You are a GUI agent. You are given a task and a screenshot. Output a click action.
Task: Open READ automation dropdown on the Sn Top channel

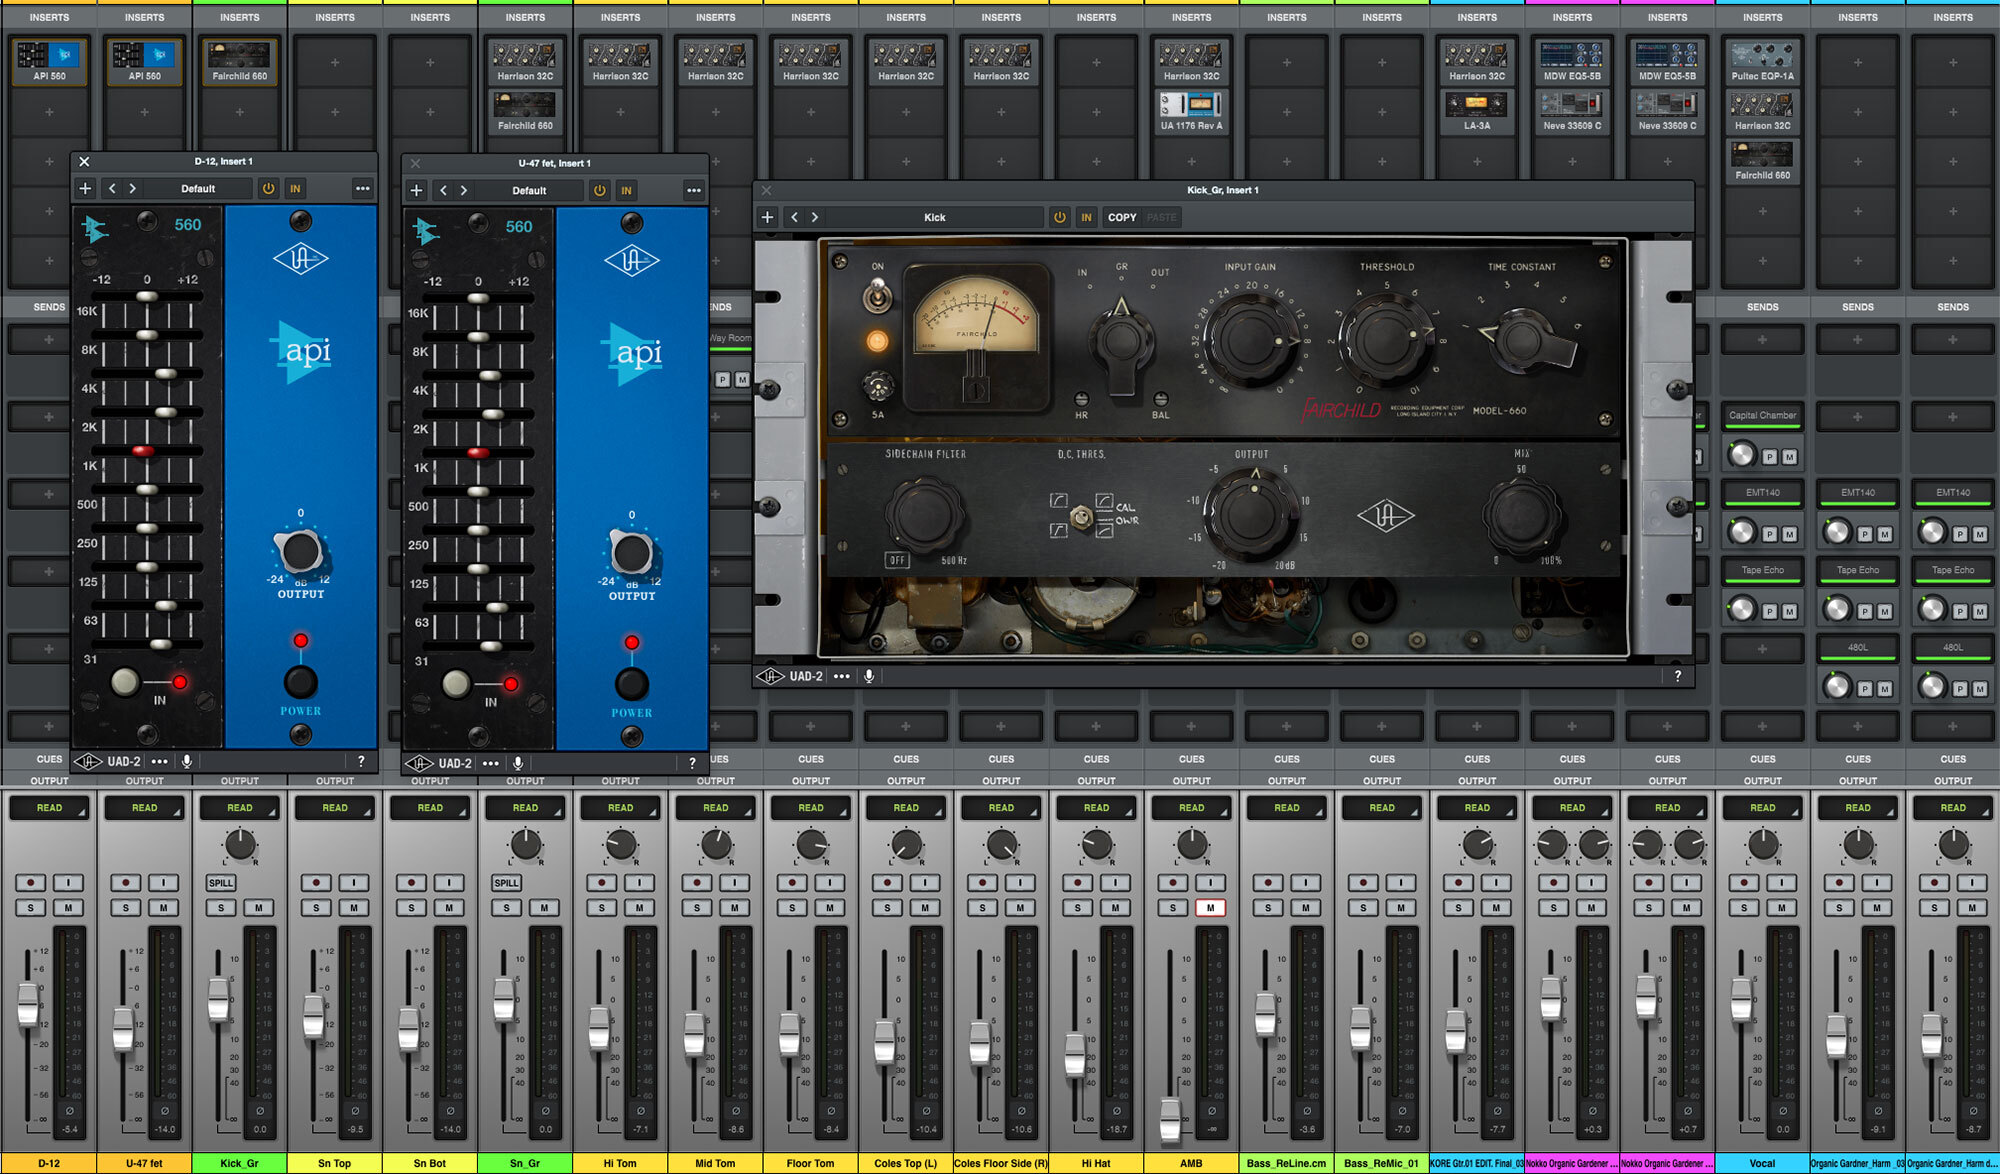tap(335, 808)
